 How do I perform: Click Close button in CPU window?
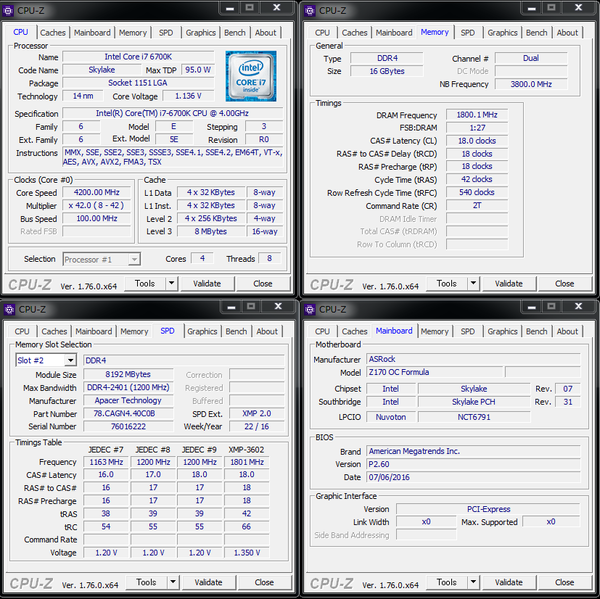263,284
